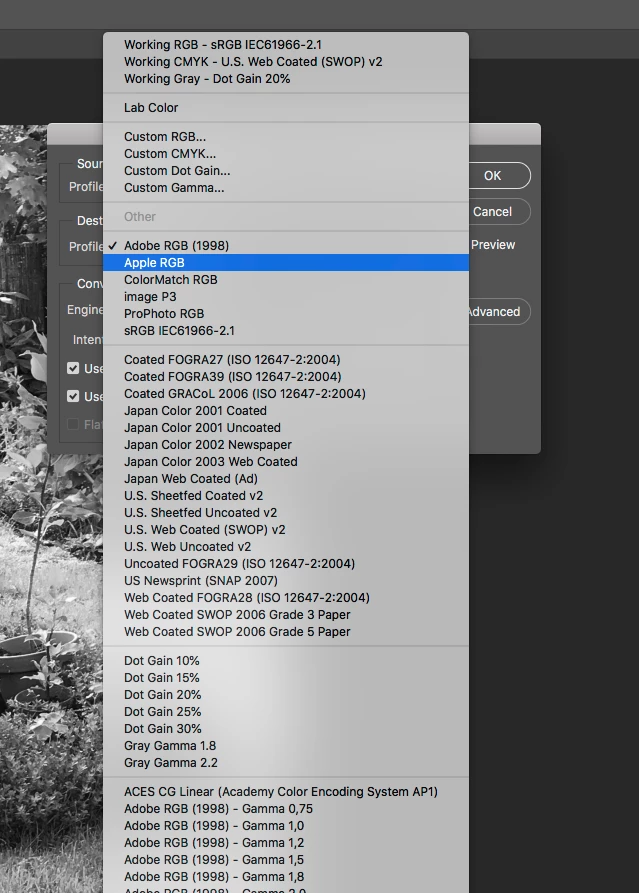Image resolution: width=639 pixels, height=893 pixels.
Task: Select Coated FOGRA39 (ISO 12647-2:2004)
Action: (286, 377)
